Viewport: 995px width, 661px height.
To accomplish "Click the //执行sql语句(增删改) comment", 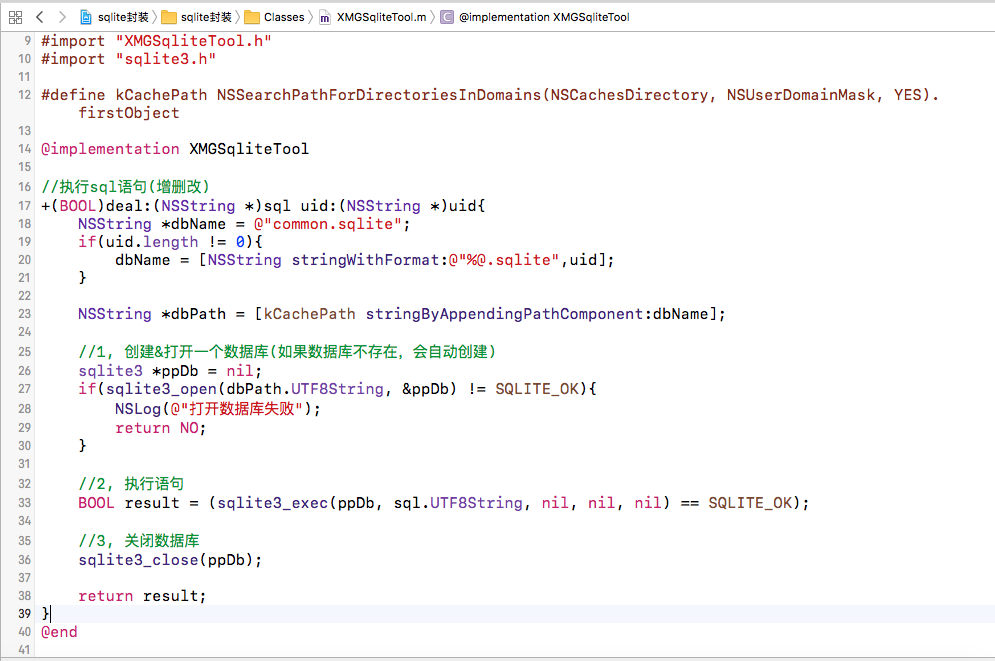I will 125,187.
